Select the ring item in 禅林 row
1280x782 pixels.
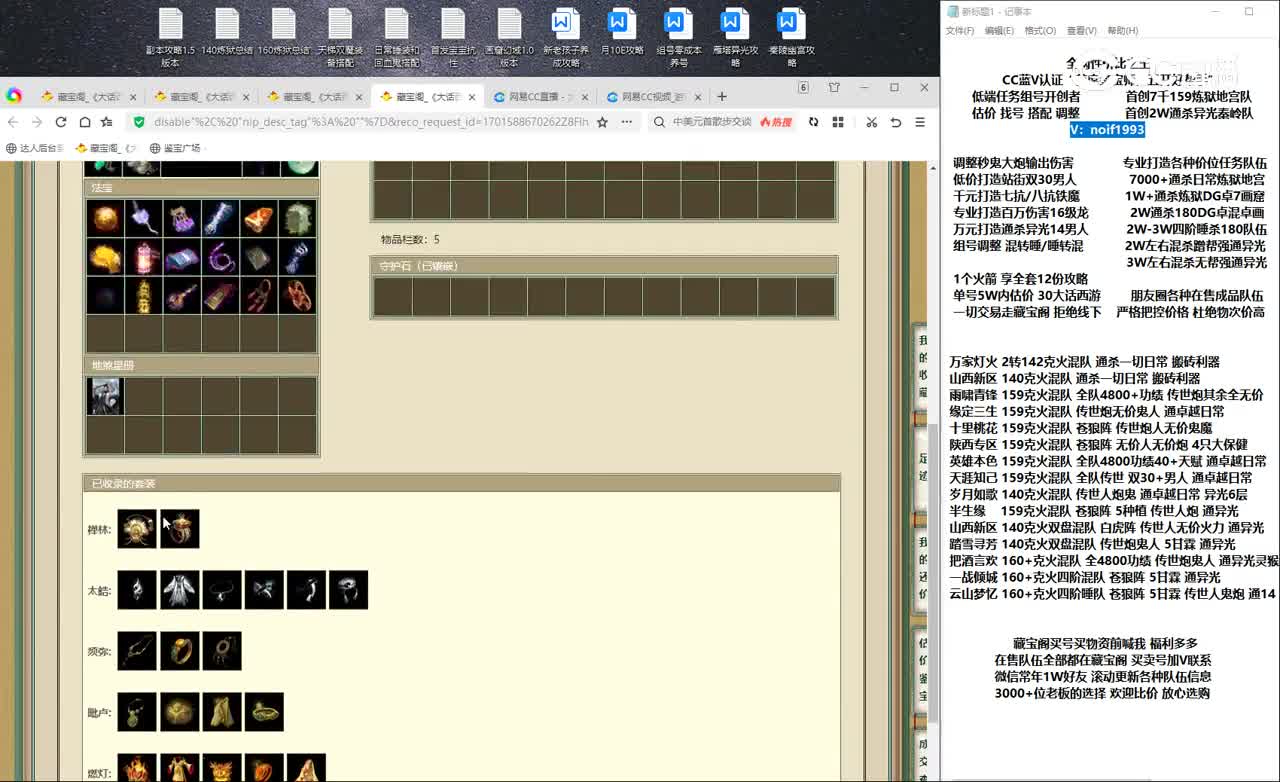click(x=180, y=529)
